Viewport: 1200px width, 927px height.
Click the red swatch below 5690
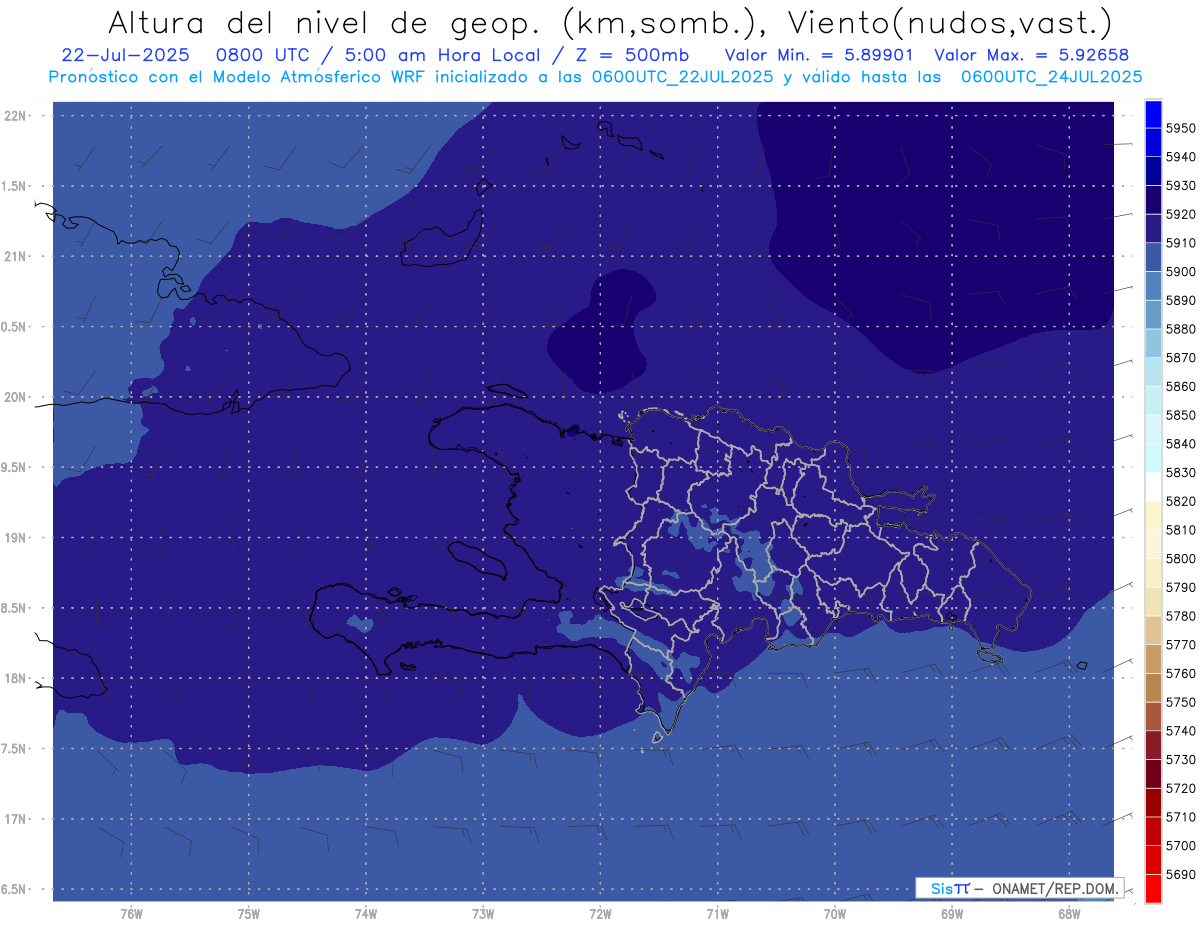coord(1153,888)
